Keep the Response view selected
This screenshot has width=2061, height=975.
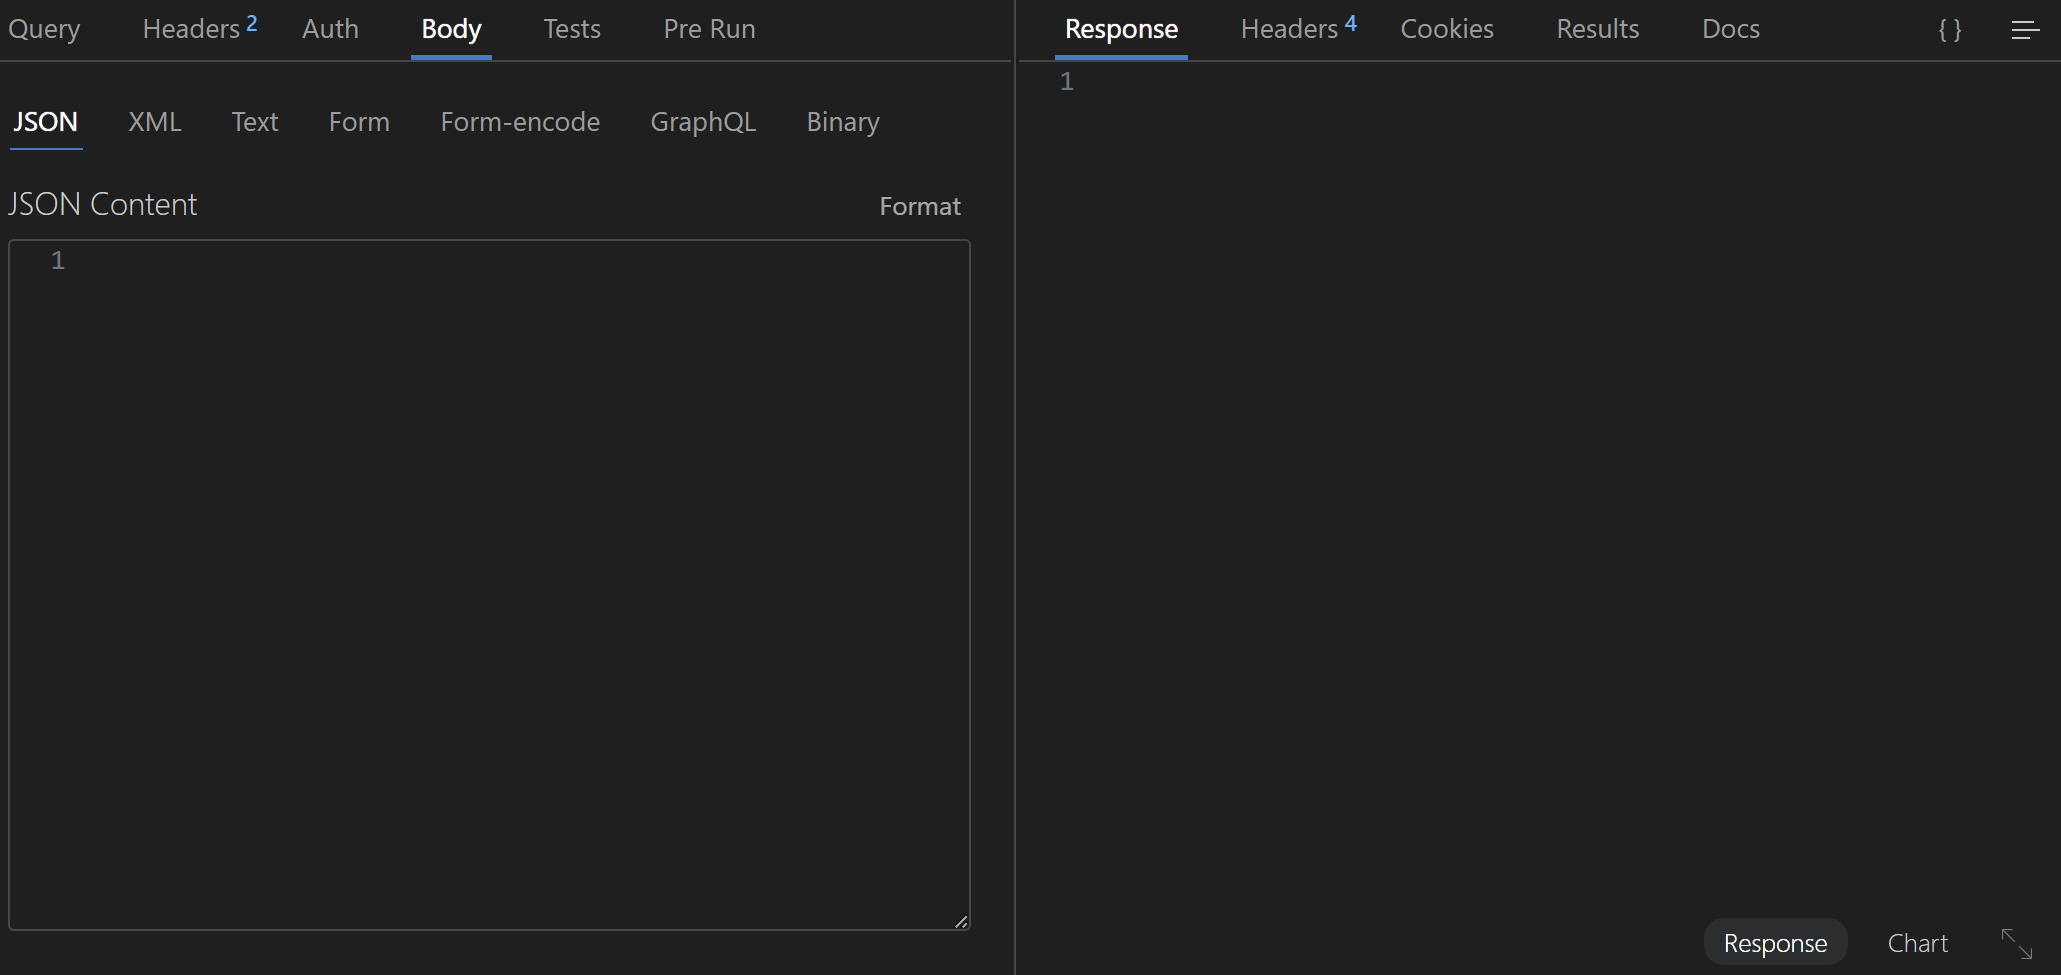1775,942
